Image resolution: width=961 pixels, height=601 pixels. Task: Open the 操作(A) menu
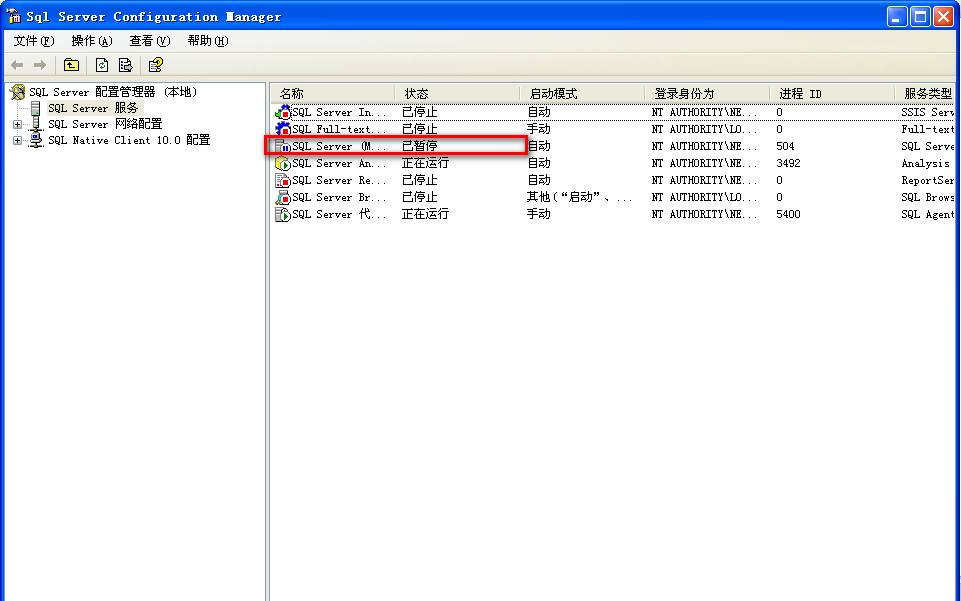click(x=92, y=41)
